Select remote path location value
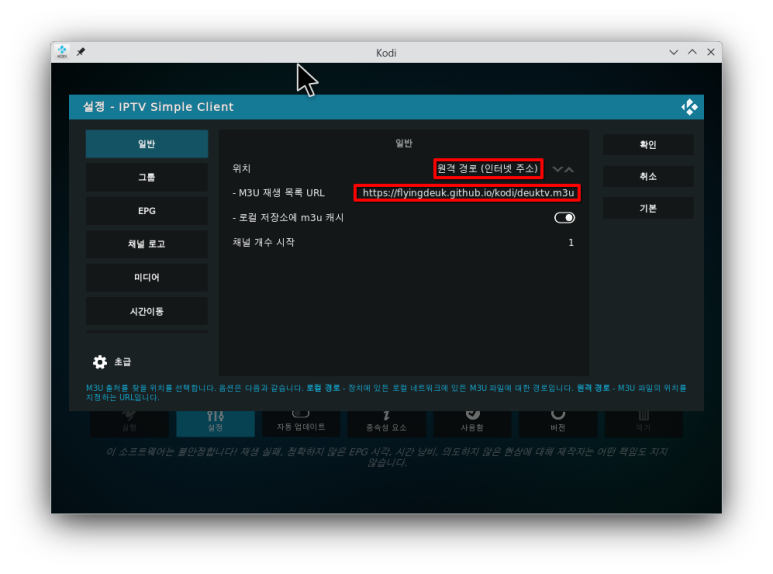The image size is (773, 574). [488, 169]
